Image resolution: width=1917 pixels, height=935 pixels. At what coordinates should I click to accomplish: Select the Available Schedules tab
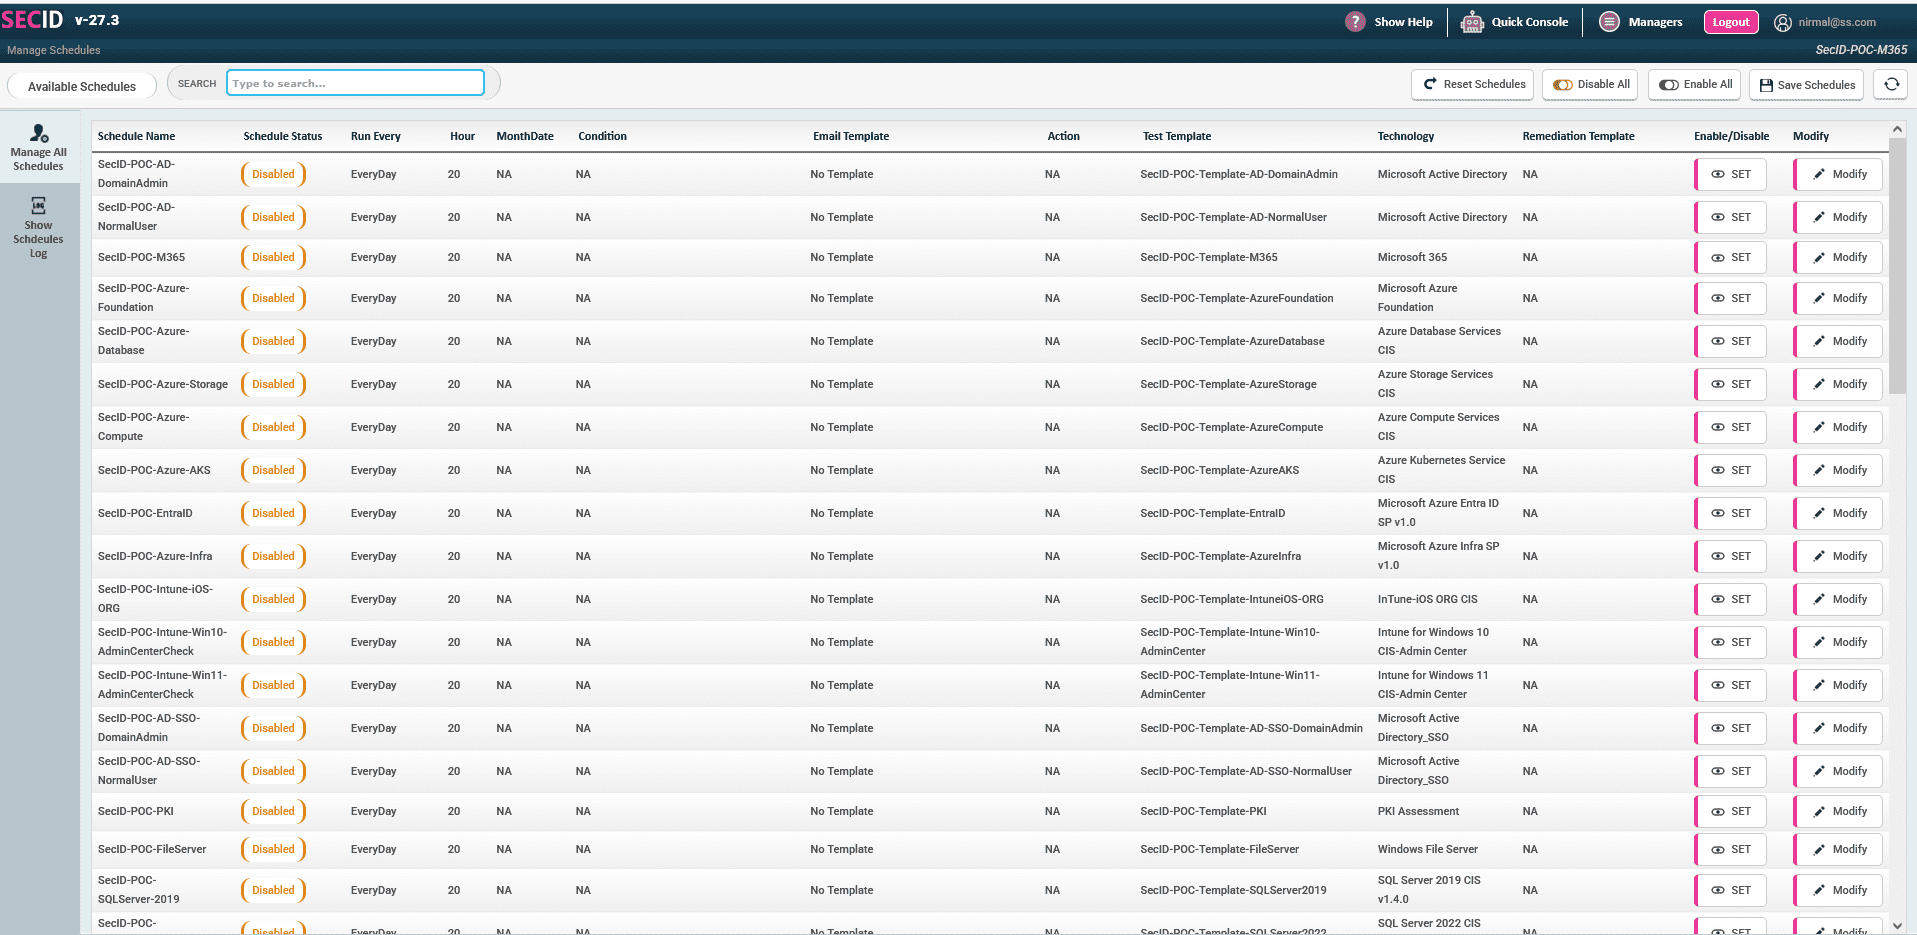coord(82,87)
